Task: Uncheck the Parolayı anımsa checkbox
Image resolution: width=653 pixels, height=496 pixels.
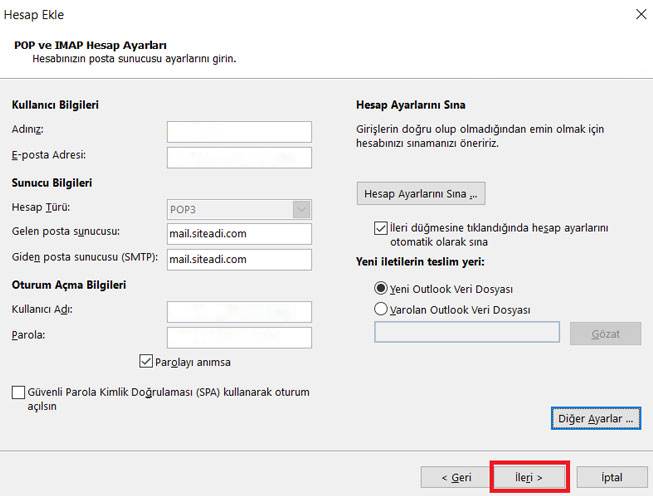Action: [x=146, y=362]
